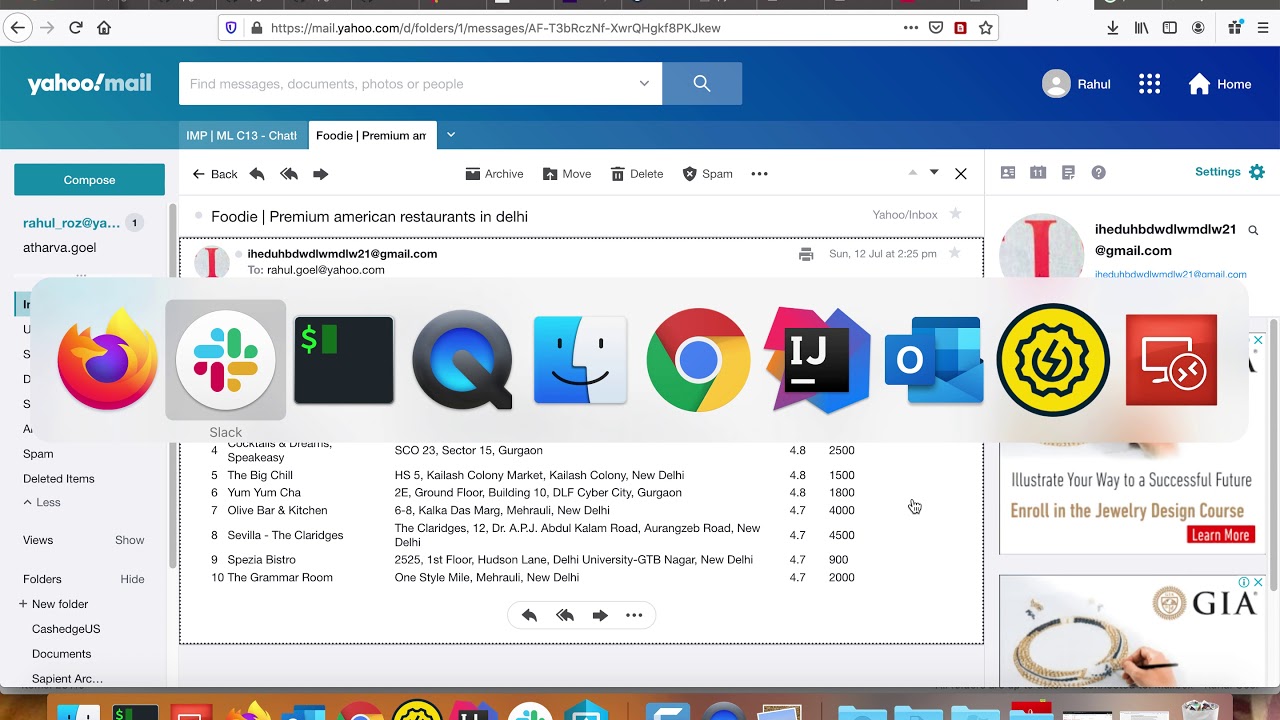This screenshot has width=1280, height=720.
Task: Open Firefox downloads arrow
Action: point(1112,28)
